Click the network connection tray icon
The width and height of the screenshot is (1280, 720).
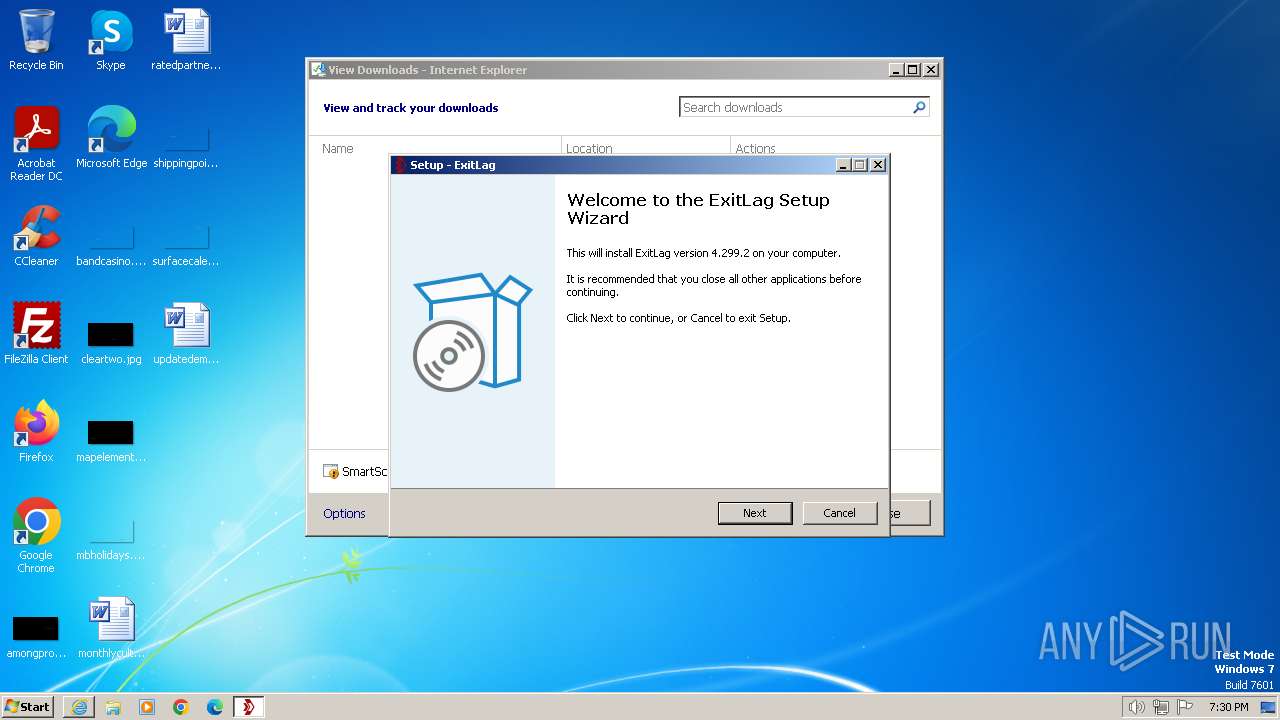click(x=1161, y=707)
